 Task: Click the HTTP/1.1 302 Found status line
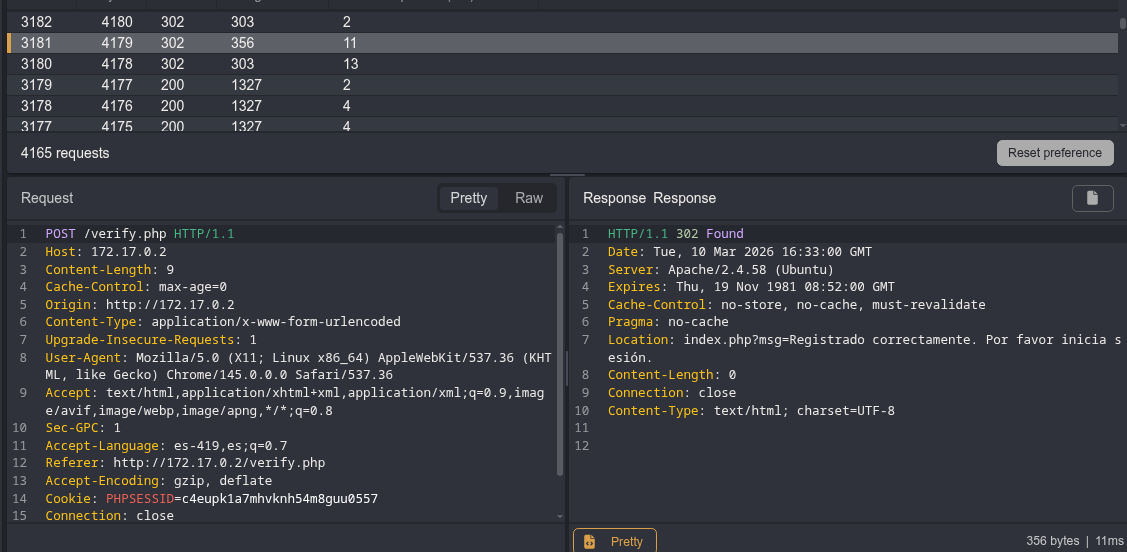(675, 233)
